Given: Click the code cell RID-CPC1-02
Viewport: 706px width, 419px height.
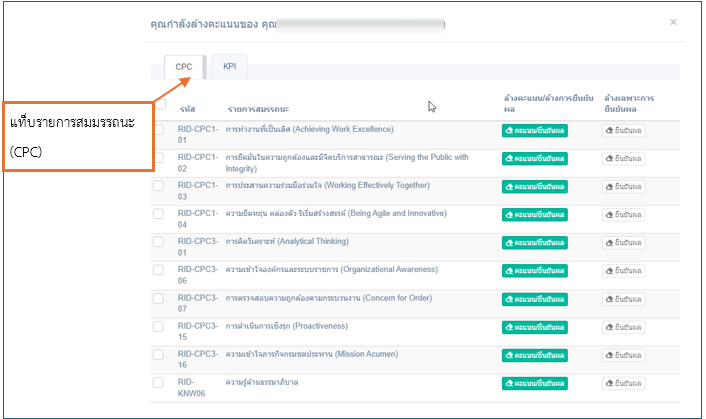Looking at the screenshot, I should tap(198, 162).
